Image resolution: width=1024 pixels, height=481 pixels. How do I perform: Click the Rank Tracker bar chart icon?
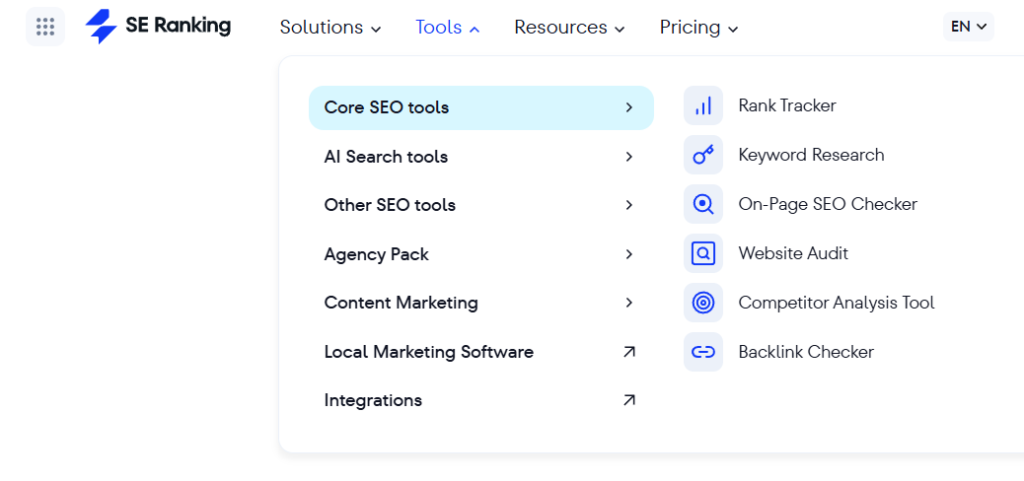click(703, 106)
